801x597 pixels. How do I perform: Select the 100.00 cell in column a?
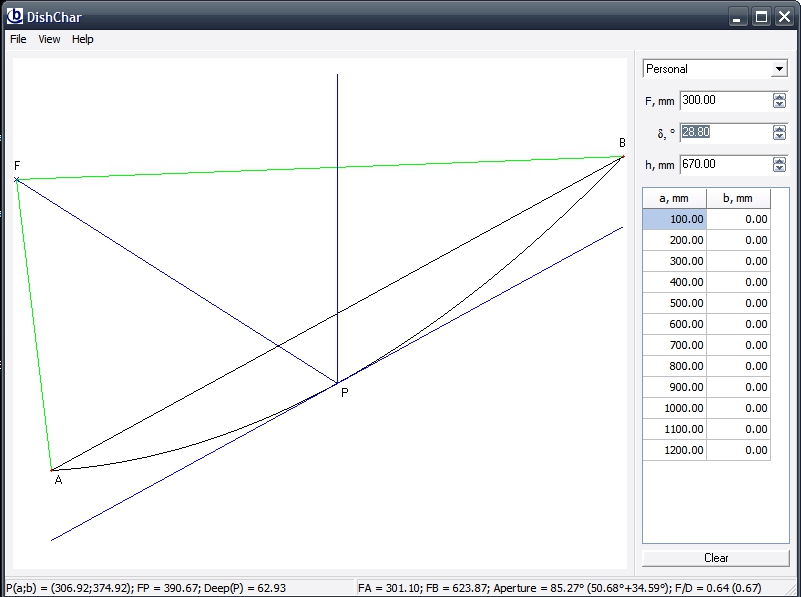(674, 219)
